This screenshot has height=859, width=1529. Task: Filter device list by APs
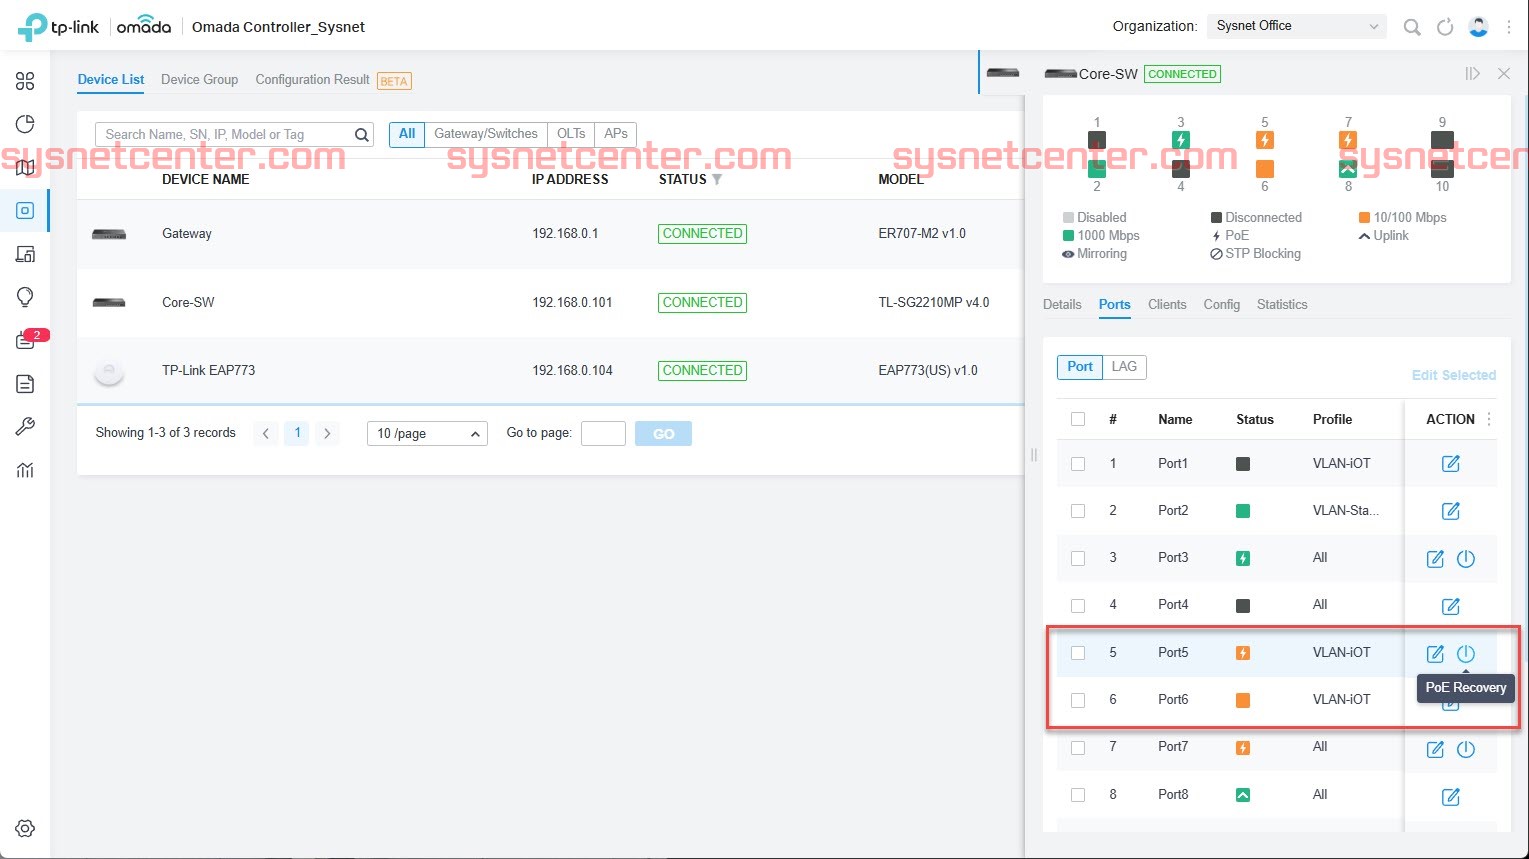pyautogui.click(x=616, y=134)
